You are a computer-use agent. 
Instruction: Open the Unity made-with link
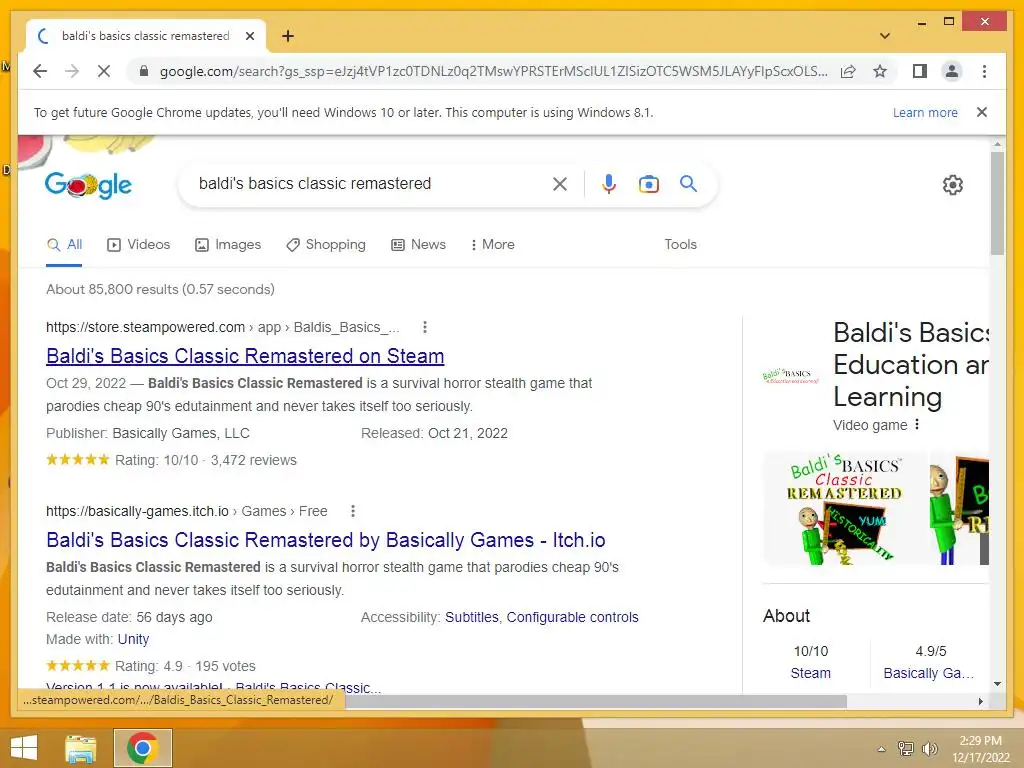pyautogui.click(x=133, y=639)
